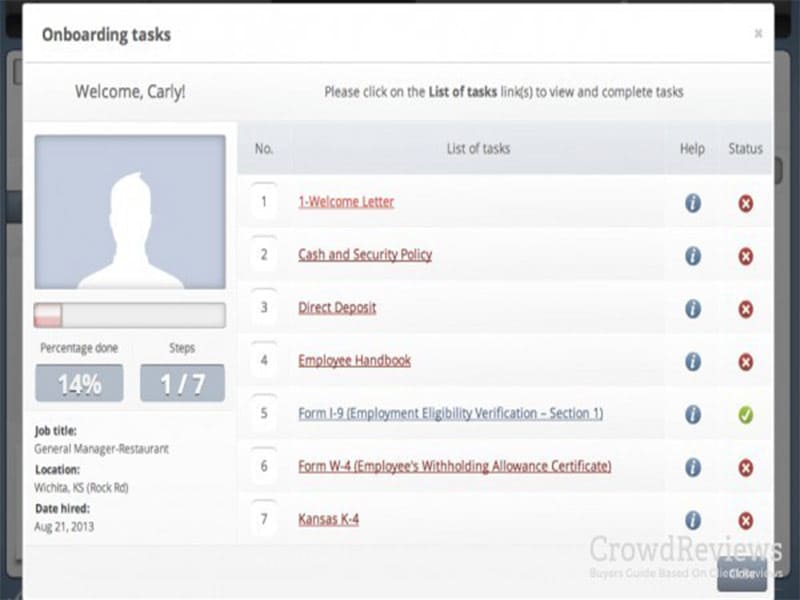Open the 1-Welcome Letter task
The height and width of the screenshot is (600, 800).
click(346, 202)
